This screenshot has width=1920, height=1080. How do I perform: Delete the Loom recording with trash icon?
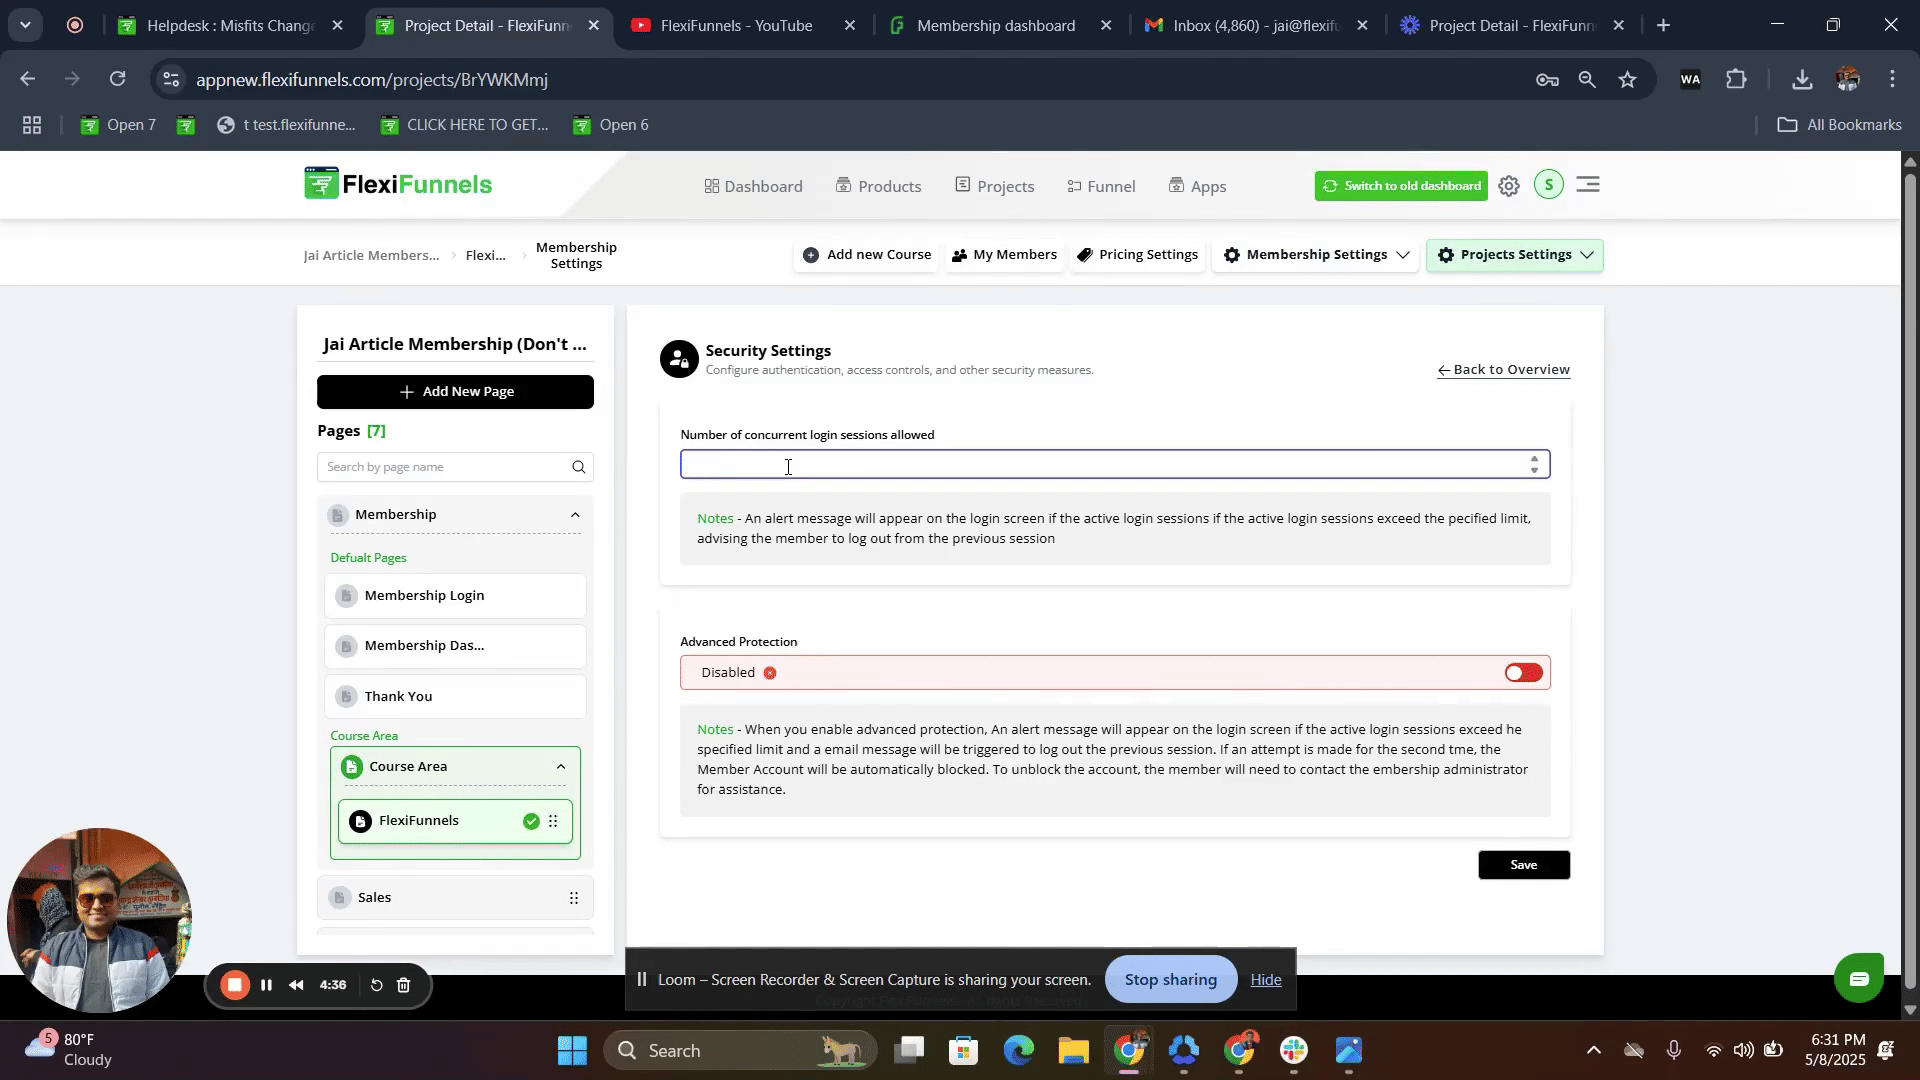coord(404,985)
